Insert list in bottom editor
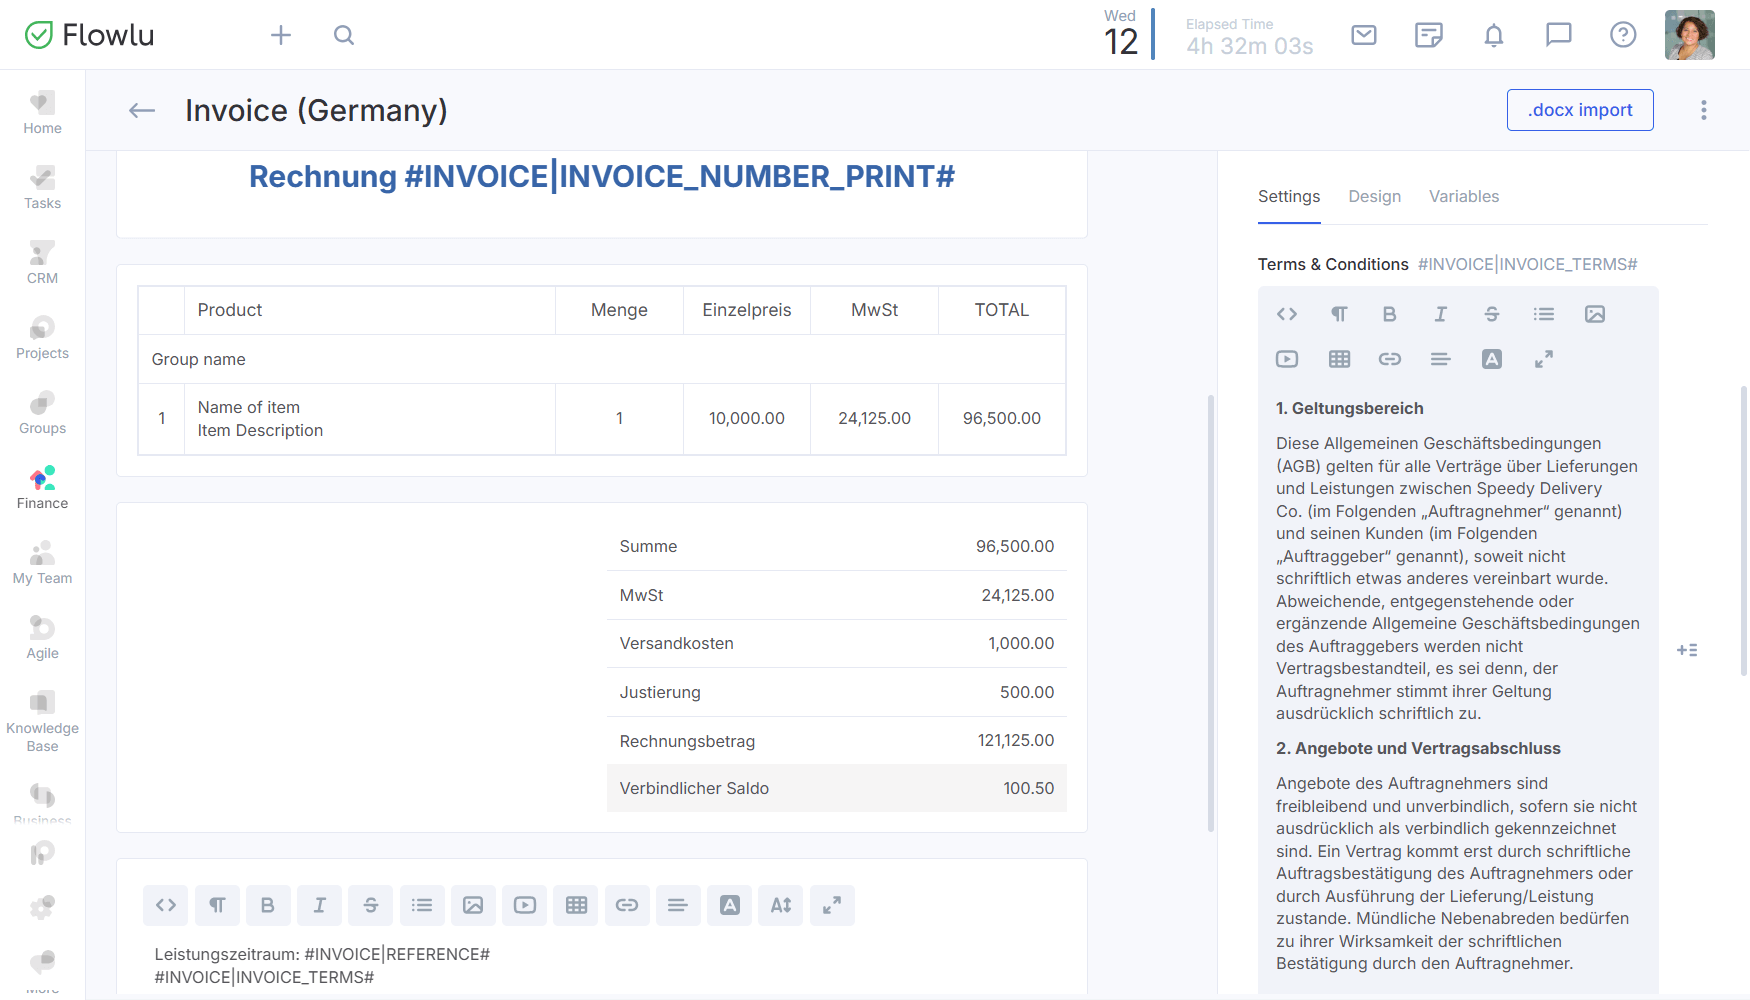The image size is (1750, 1000). [x=422, y=905]
